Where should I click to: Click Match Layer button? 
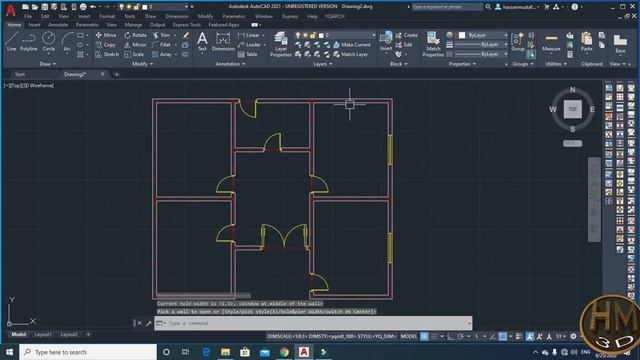(351, 54)
